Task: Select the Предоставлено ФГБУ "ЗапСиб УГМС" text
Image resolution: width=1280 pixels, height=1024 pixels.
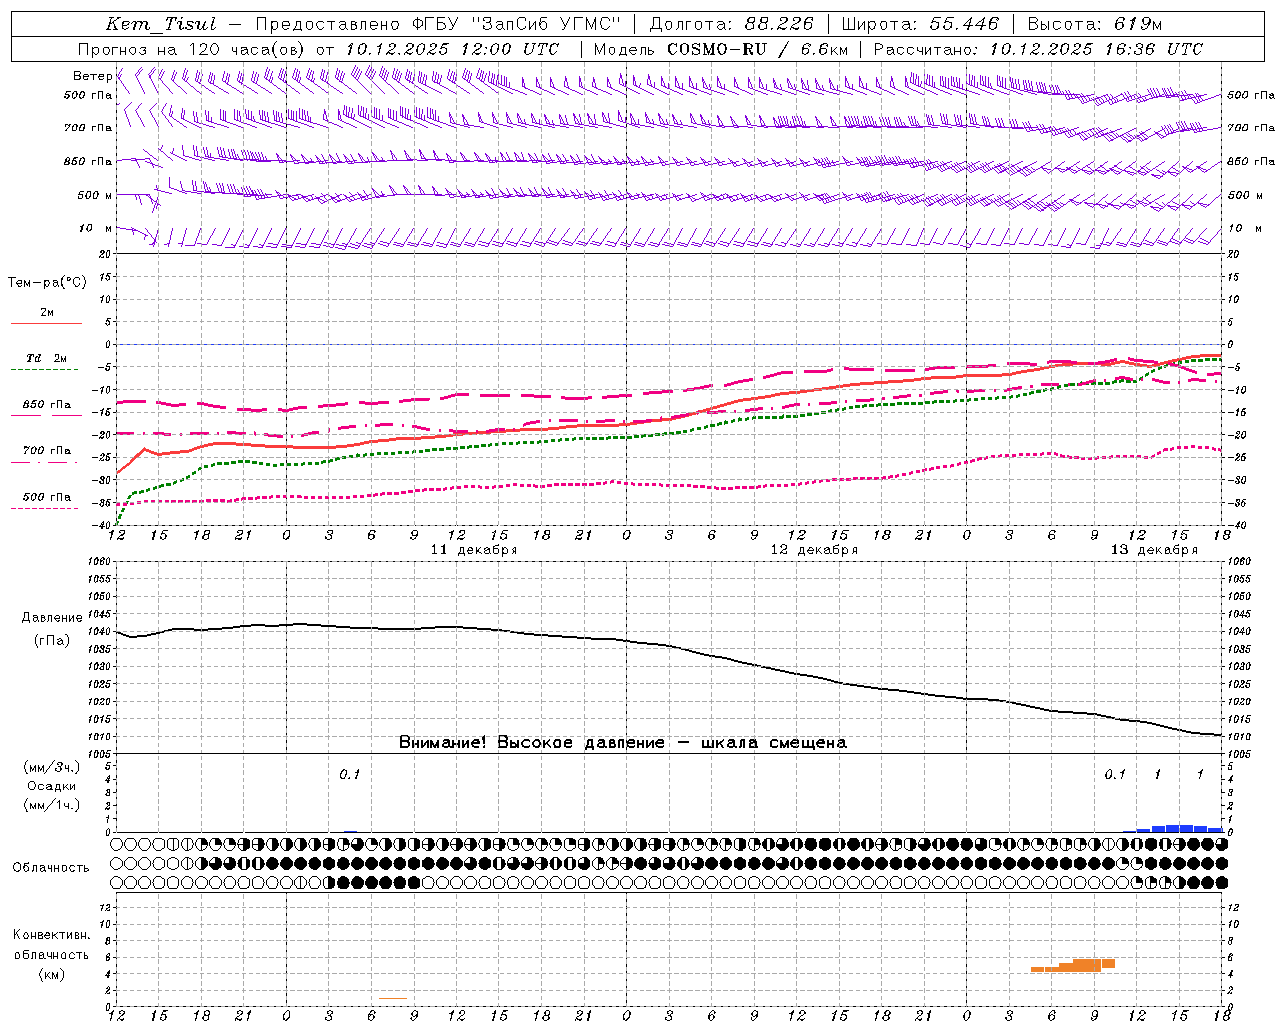Action: 437,24
